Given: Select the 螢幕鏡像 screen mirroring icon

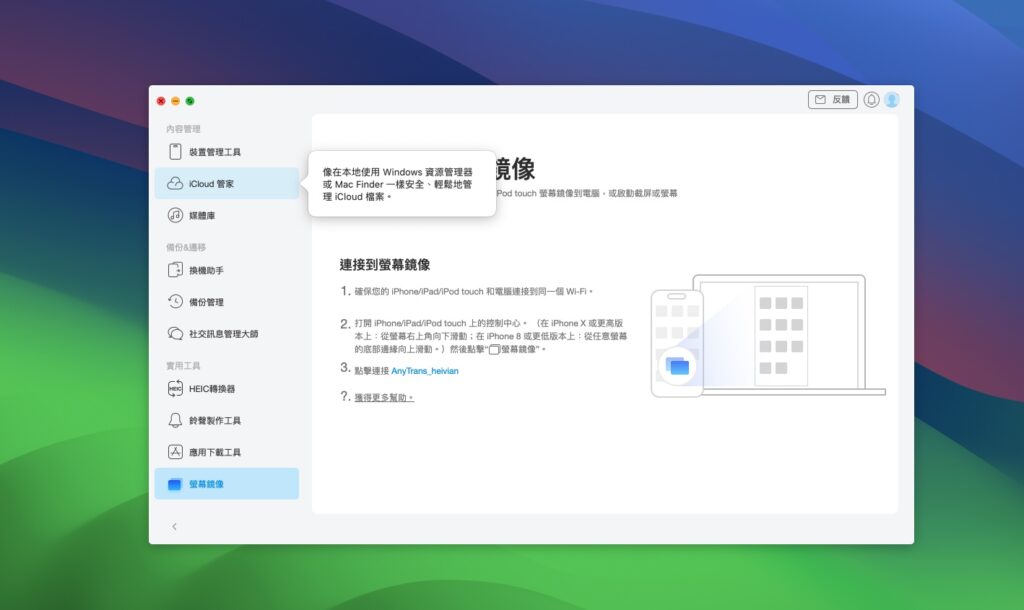Looking at the screenshot, I should point(176,483).
